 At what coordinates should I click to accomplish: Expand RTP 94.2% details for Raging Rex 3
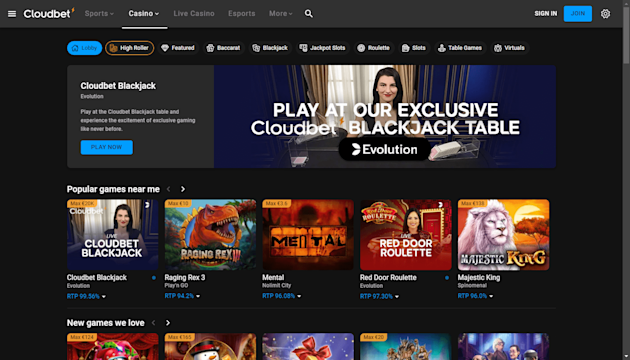click(x=182, y=296)
